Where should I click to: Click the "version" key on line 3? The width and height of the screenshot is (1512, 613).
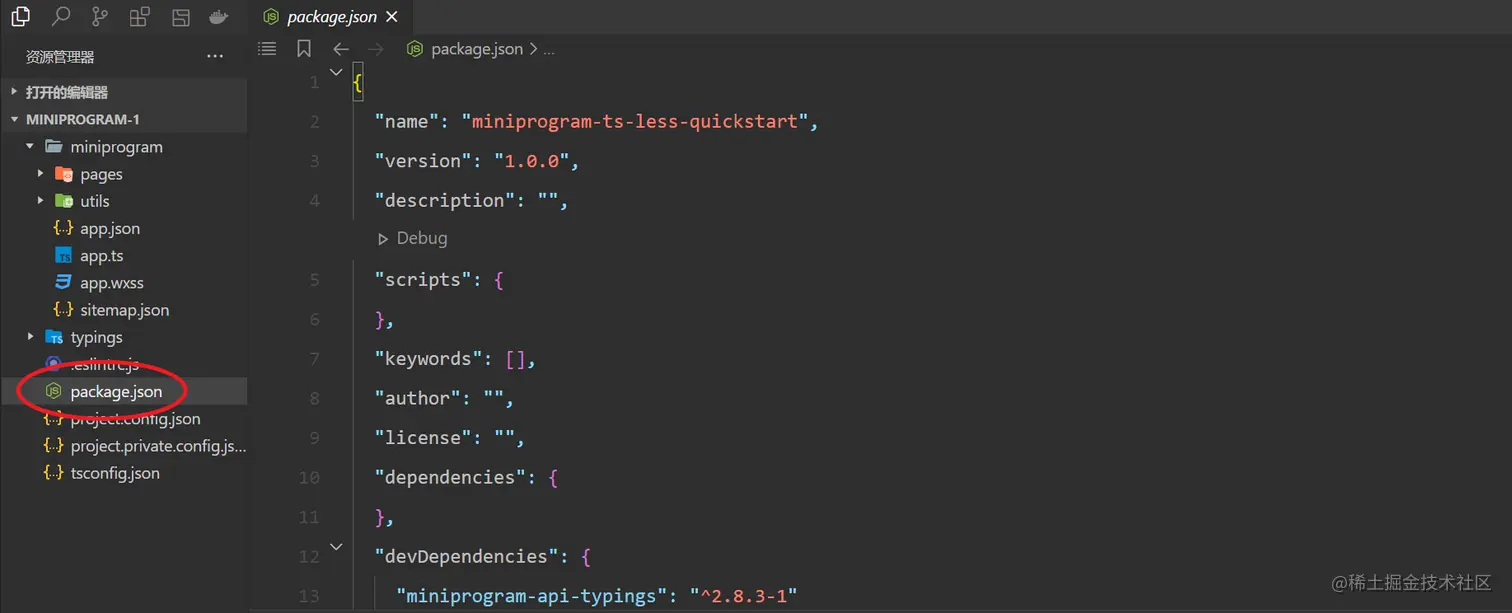point(424,161)
